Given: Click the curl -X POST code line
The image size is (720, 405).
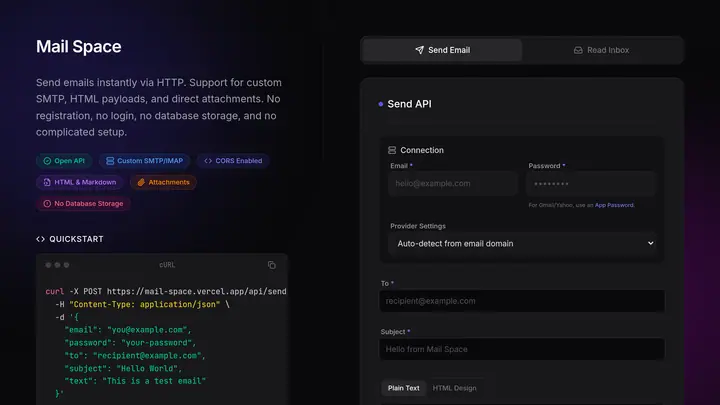Looking at the screenshot, I should [166, 292].
